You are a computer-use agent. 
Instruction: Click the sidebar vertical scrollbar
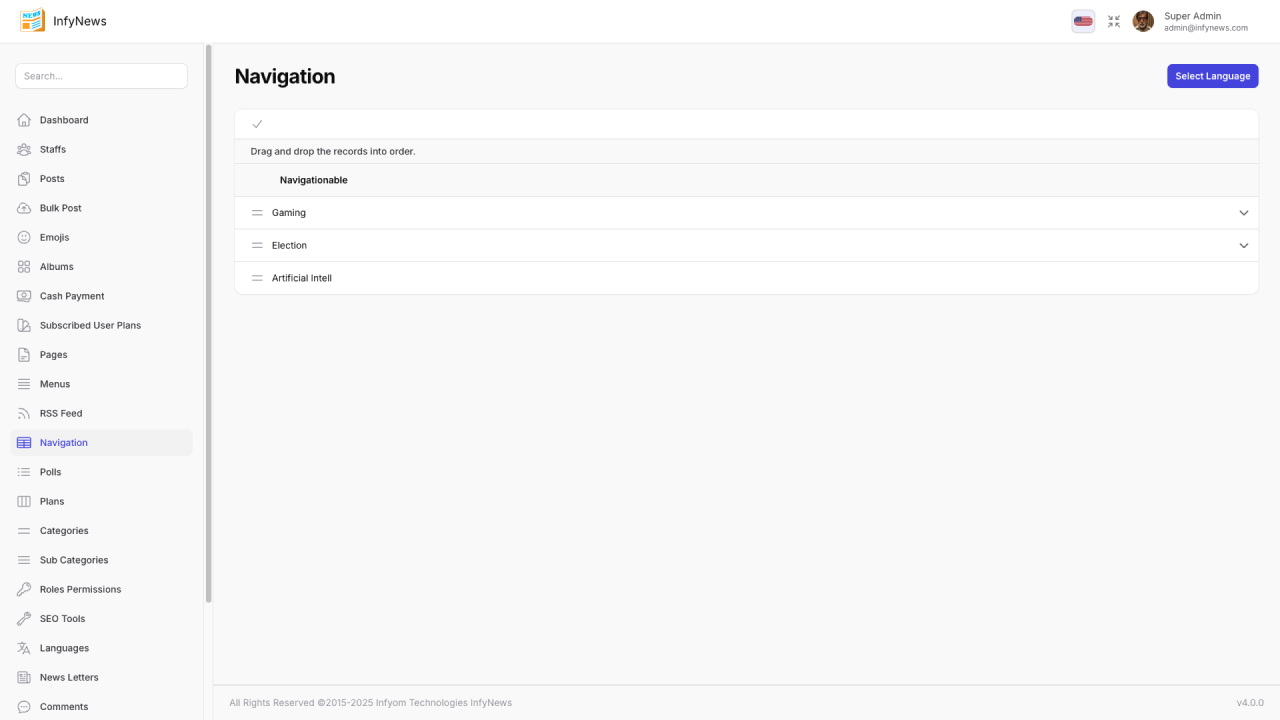click(208, 320)
